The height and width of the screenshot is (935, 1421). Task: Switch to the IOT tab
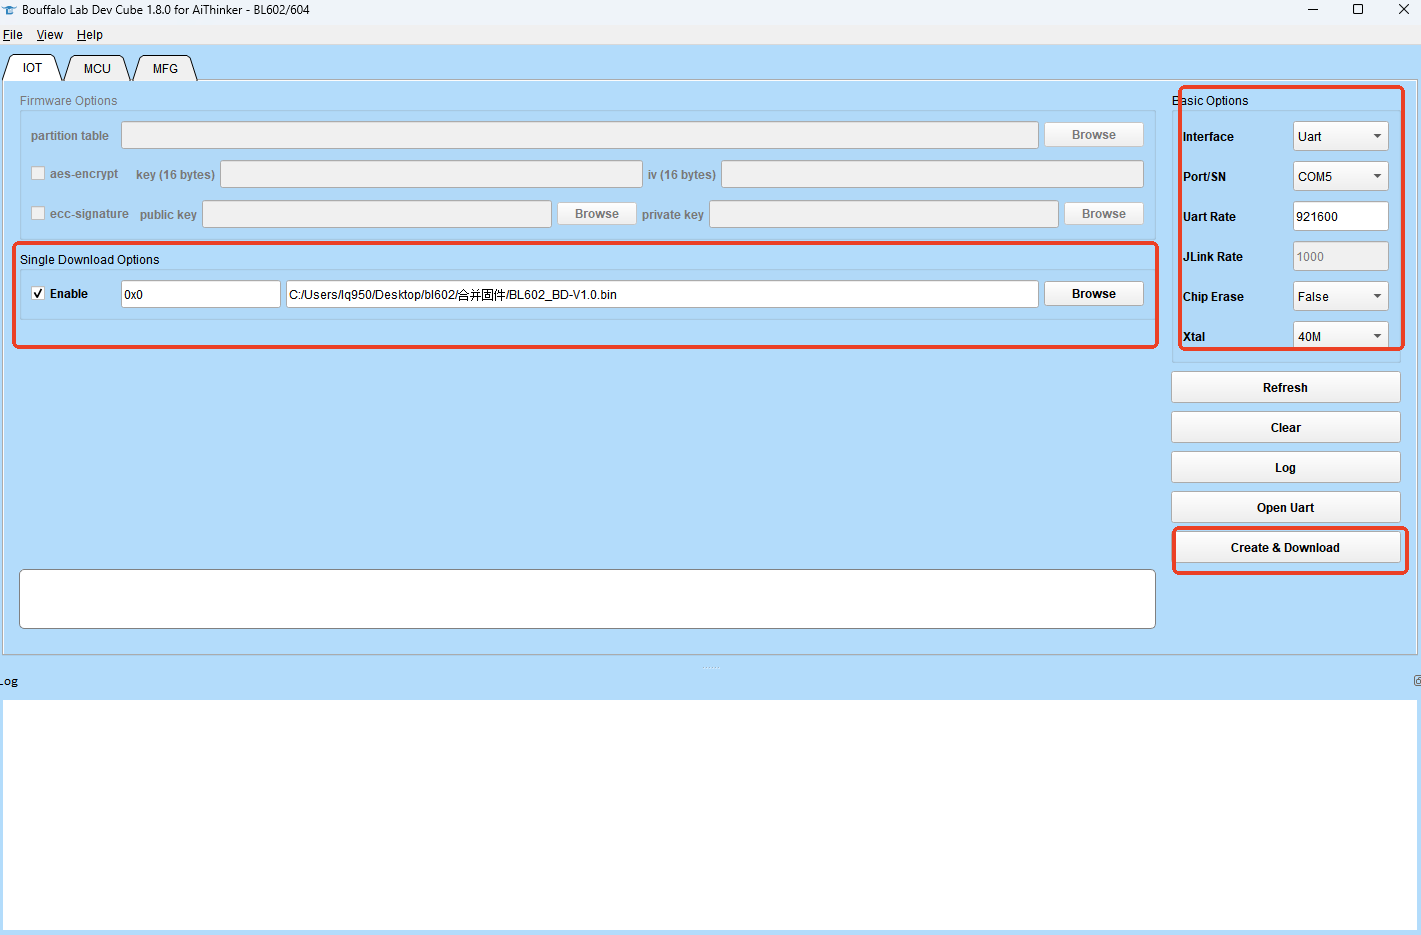point(33,68)
